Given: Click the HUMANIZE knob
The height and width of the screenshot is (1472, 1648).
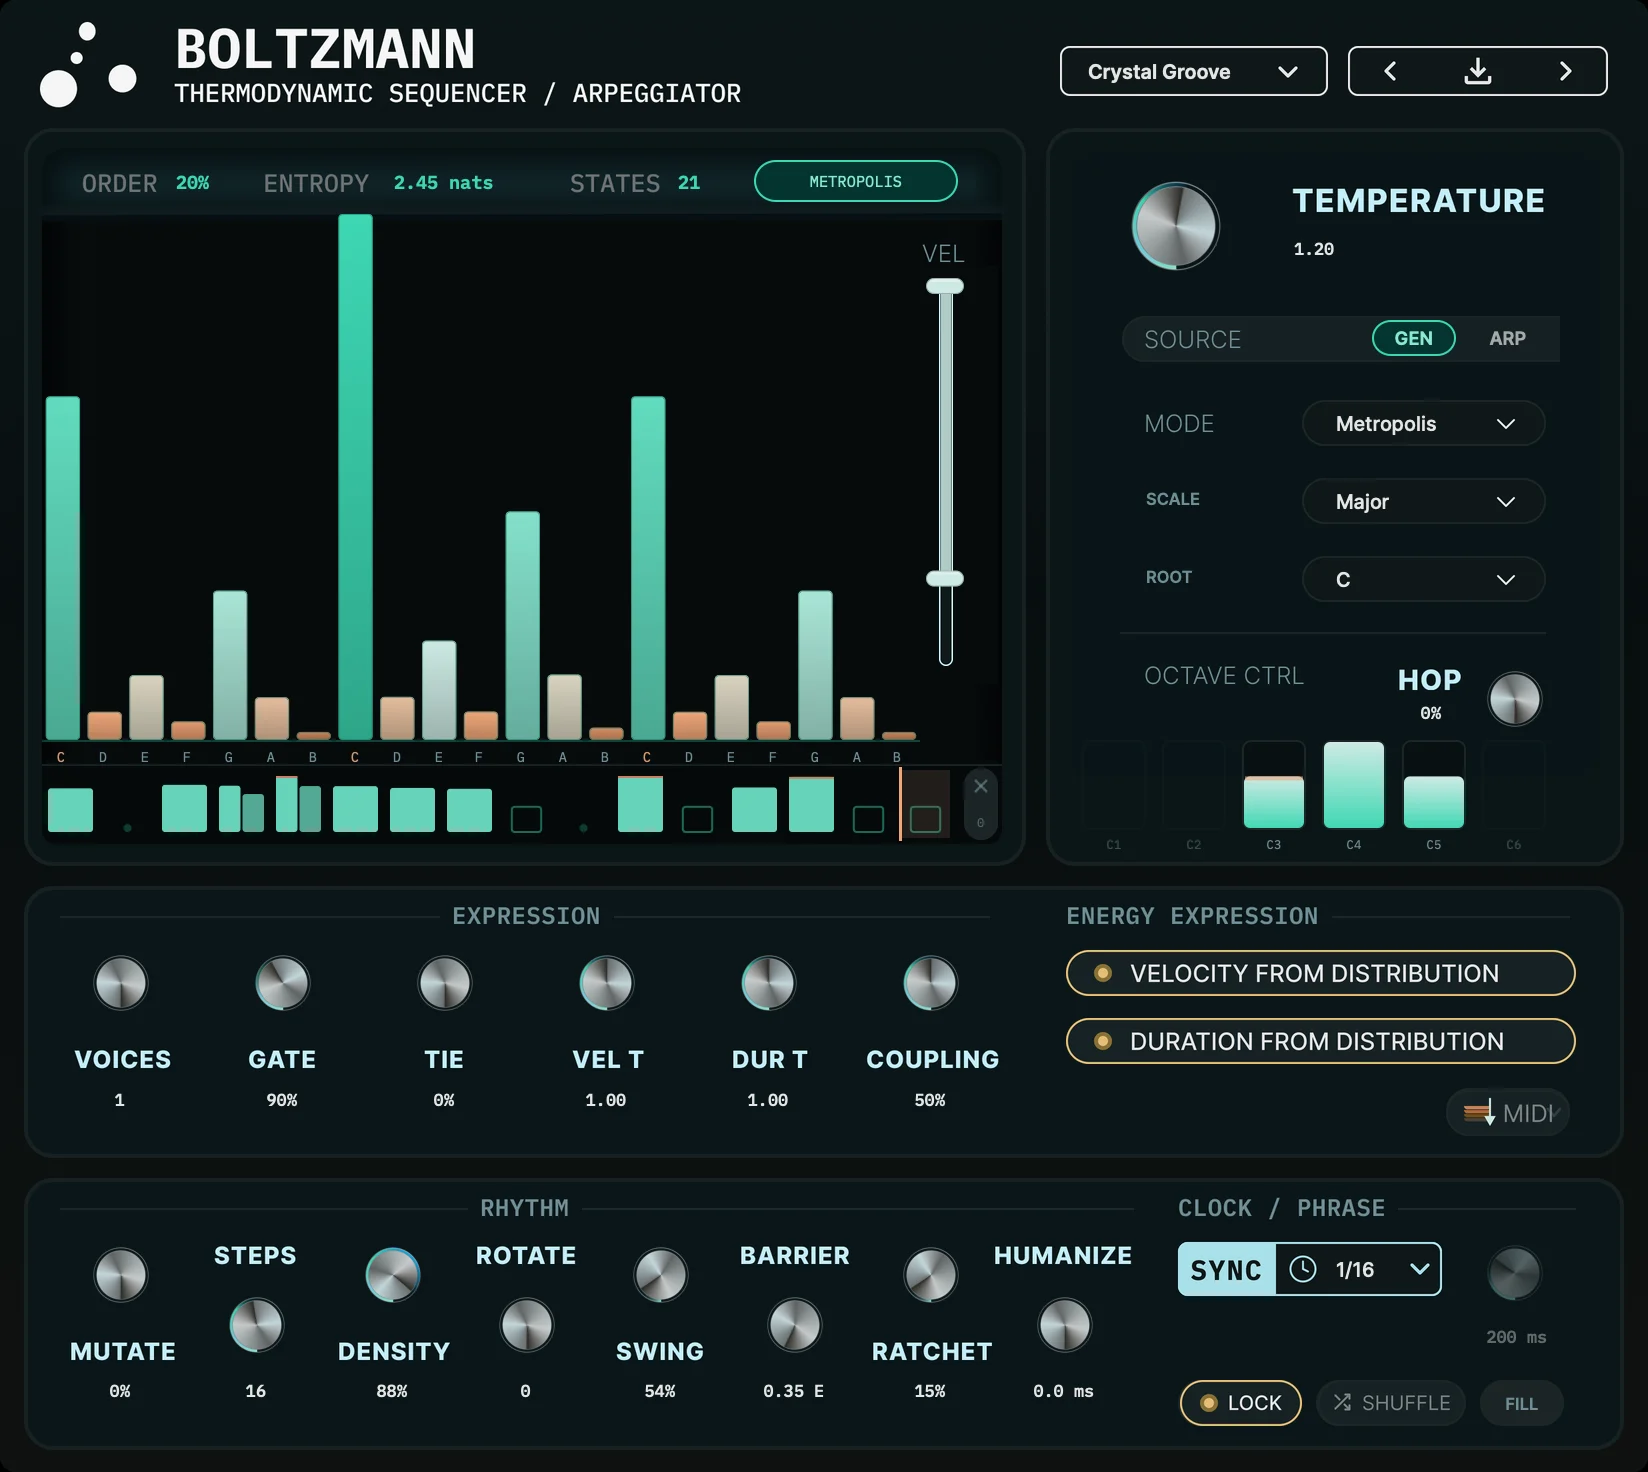Looking at the screenshot, I should (x=1065, y=1325).
